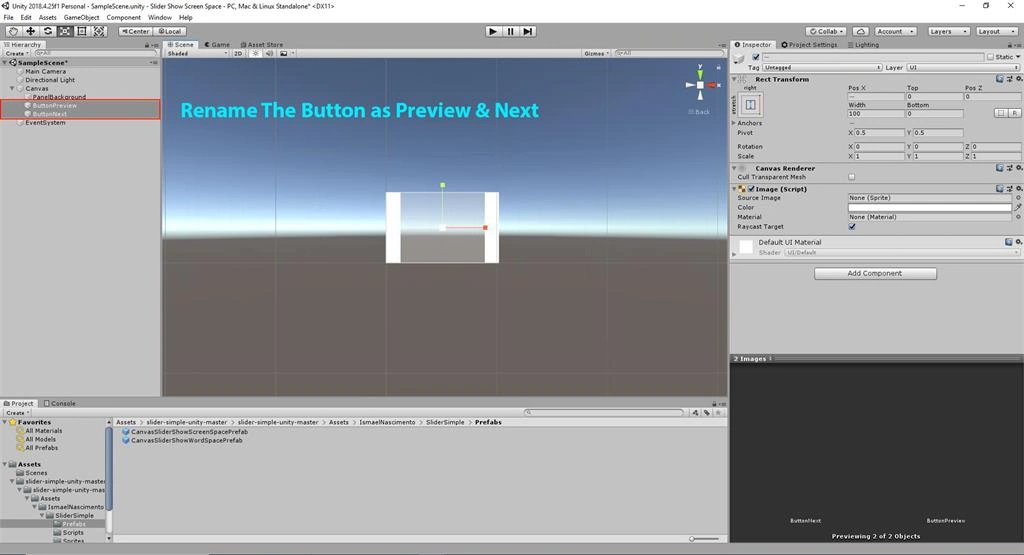The width and height of the screenshot is (1024, 555).
Task: Select the Move tool
Action: (x=30, y=31)
